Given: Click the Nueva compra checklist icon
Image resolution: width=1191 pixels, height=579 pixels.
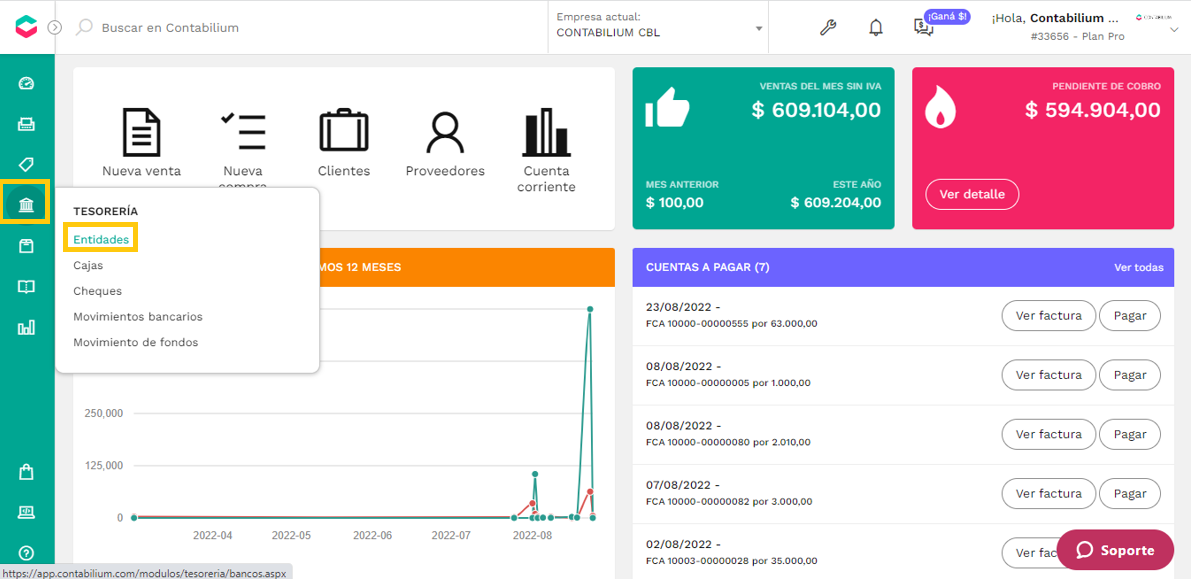Looking at the screenshot, I should click(243, 131).
